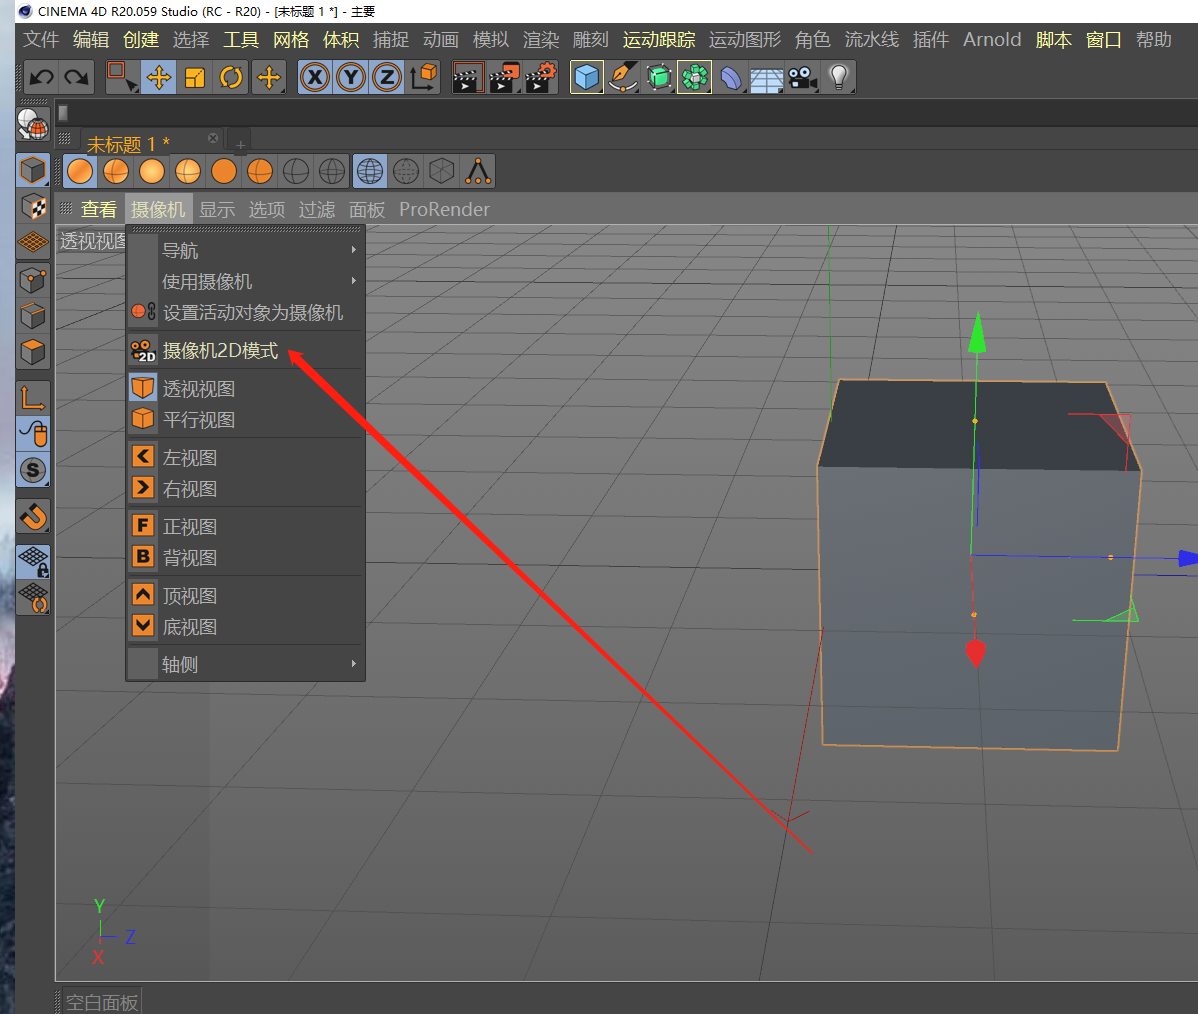The image size is (1198, 1014).
Task: Open viewport ProRender menu
Action: [444, 209]
